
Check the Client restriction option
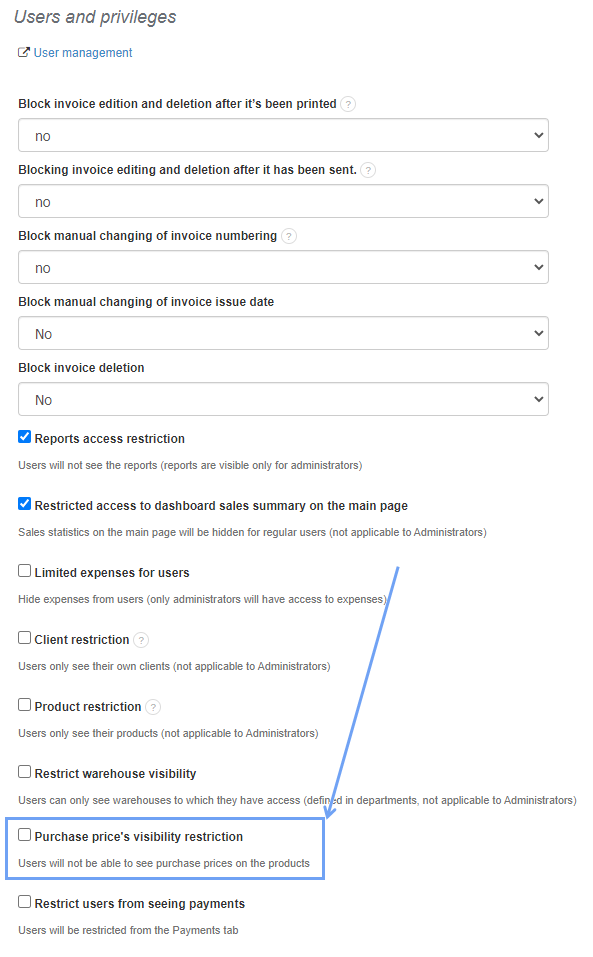coord(24,639)
